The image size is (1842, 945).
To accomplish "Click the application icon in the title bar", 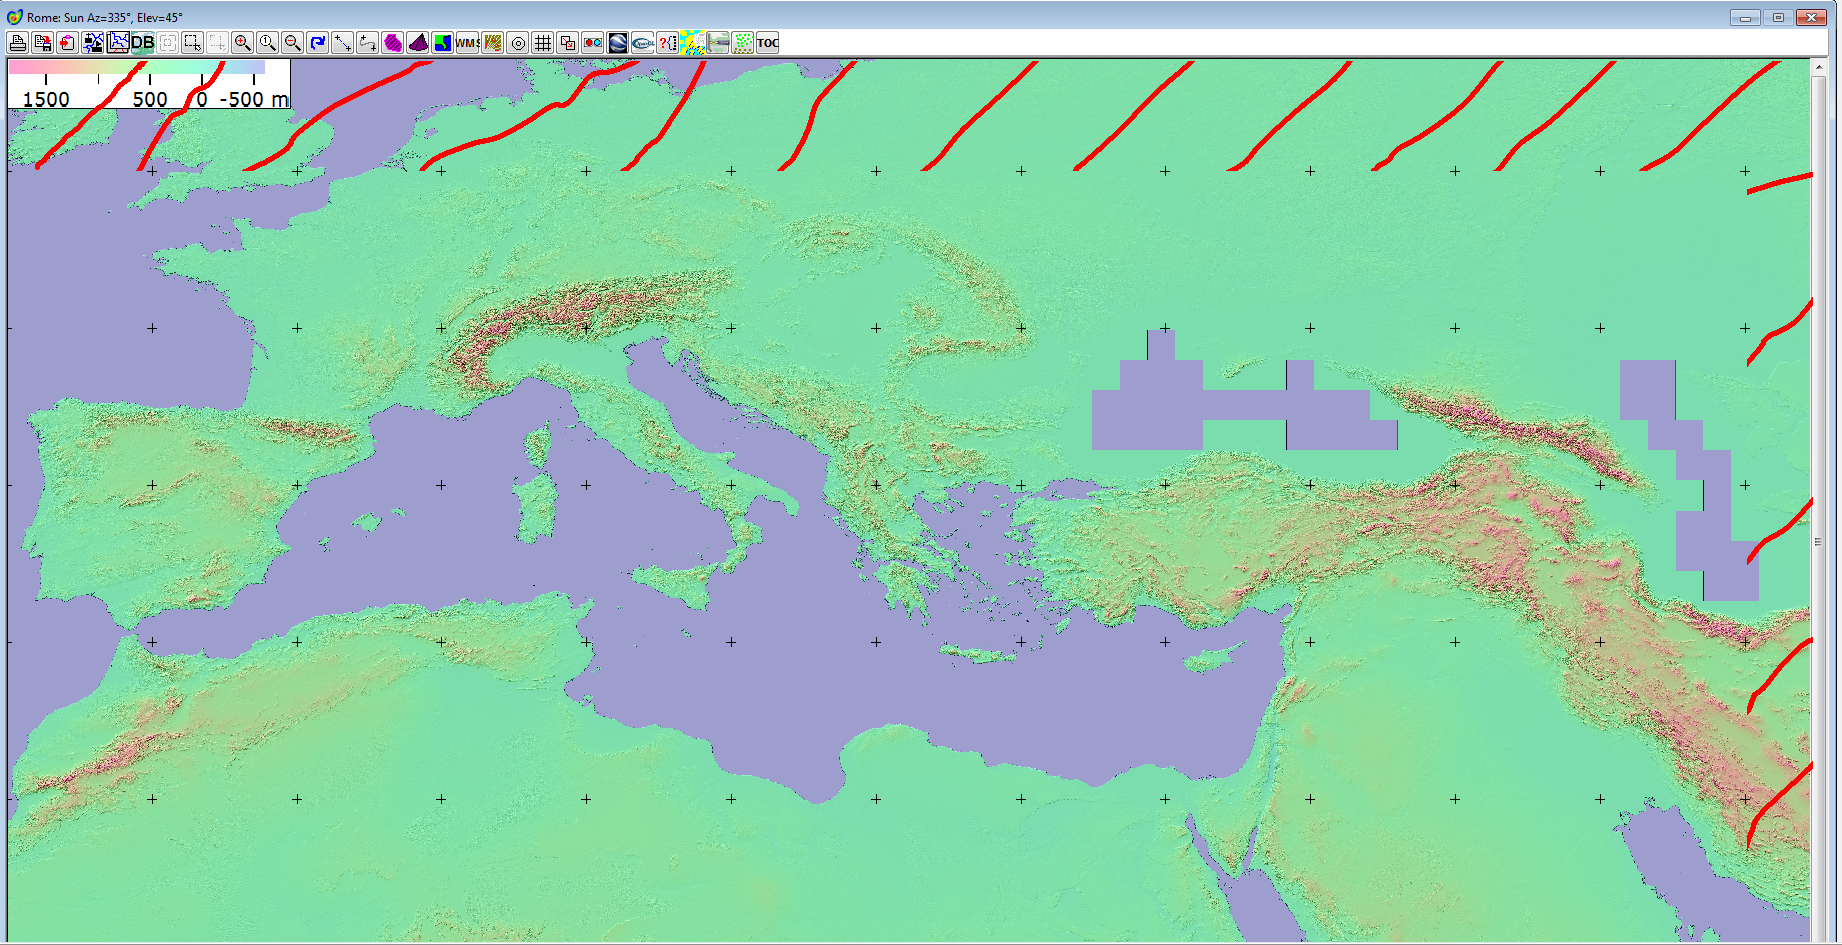I will point(15,17).
